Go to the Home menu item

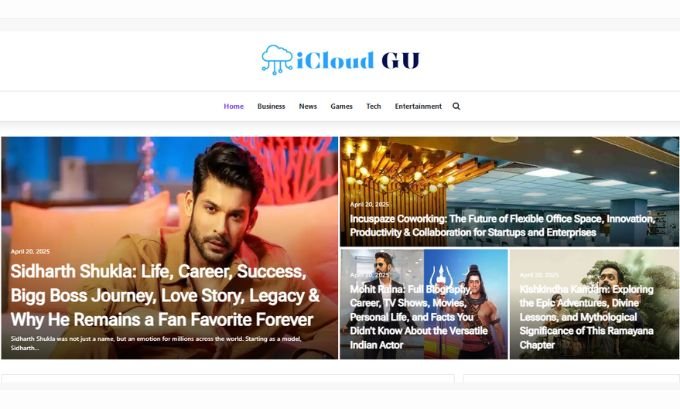[234, 106]
